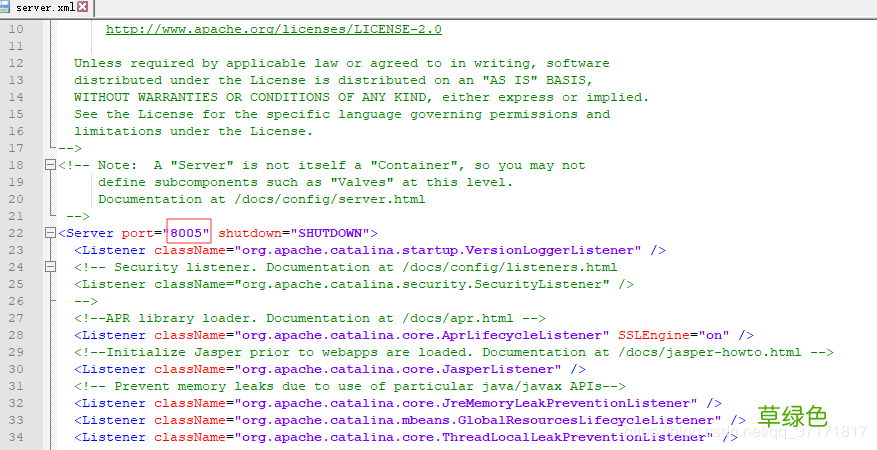Click the "limitations under the License." line

pyautogui.click(x=194, y=131)
